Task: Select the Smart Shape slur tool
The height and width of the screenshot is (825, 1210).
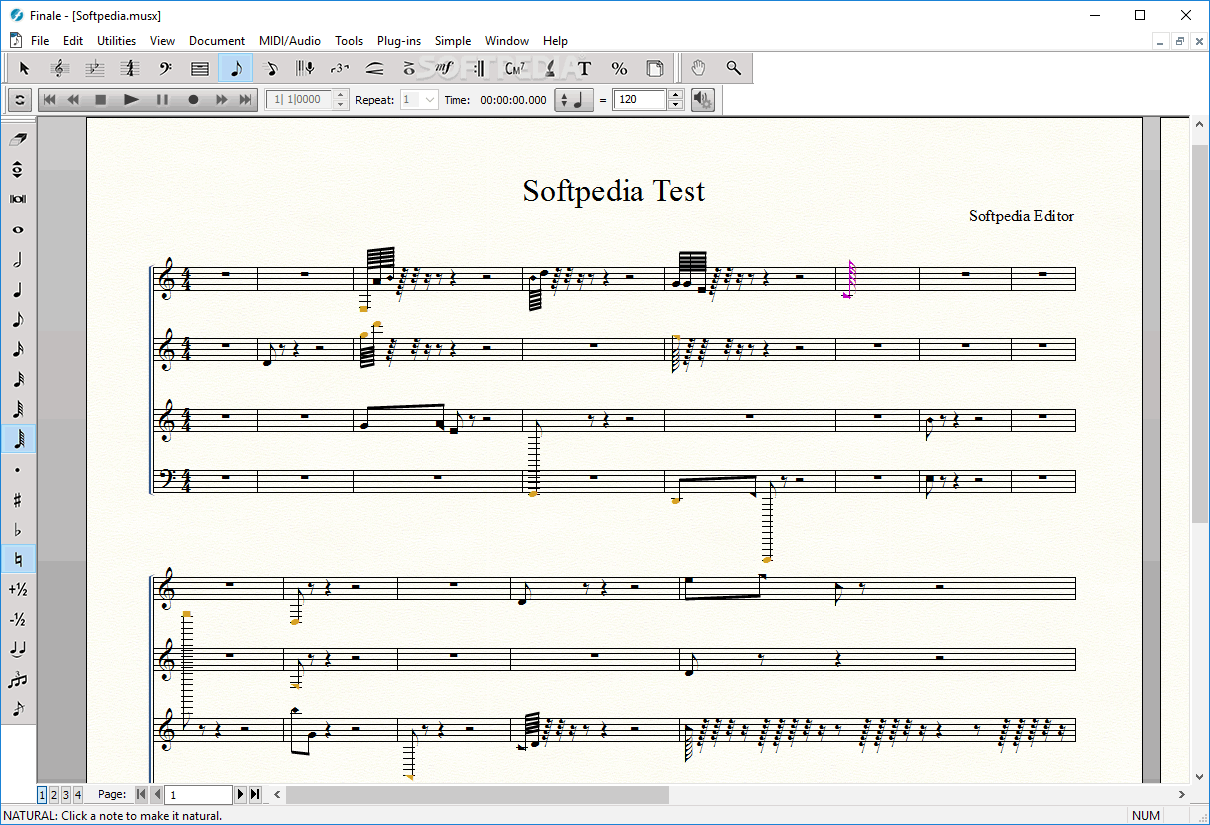Action: 375,68
